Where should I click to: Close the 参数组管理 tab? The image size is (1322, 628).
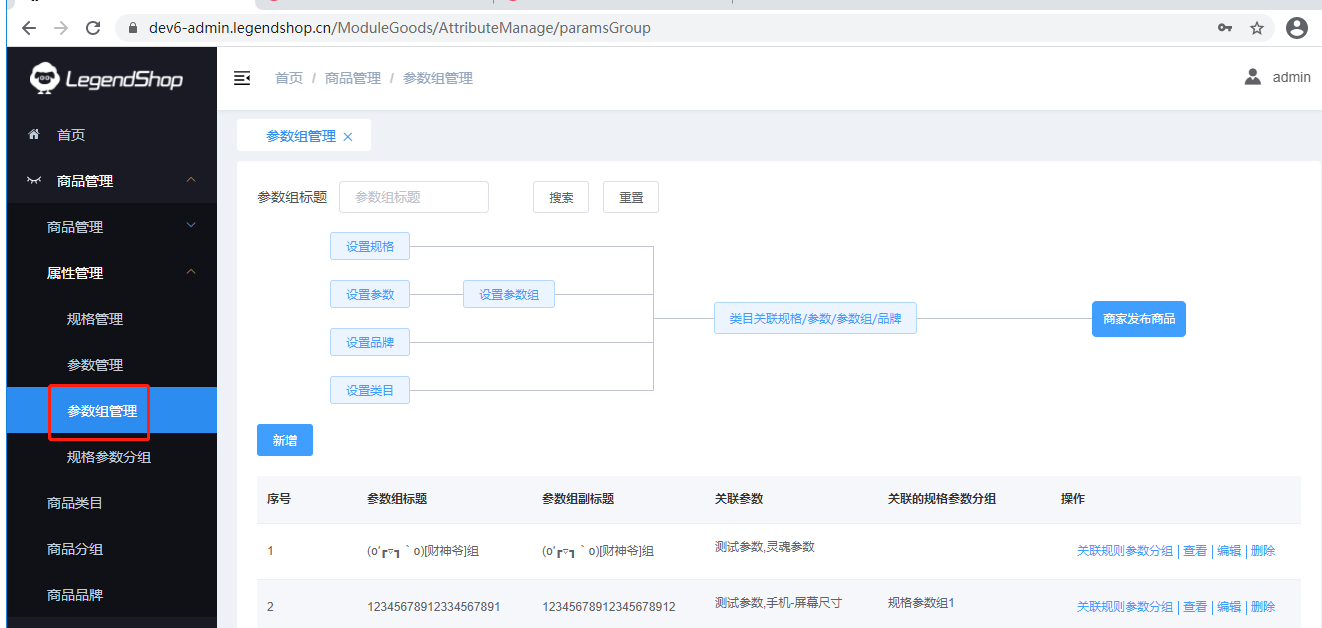pyautogui.click(x=348, y=137)
